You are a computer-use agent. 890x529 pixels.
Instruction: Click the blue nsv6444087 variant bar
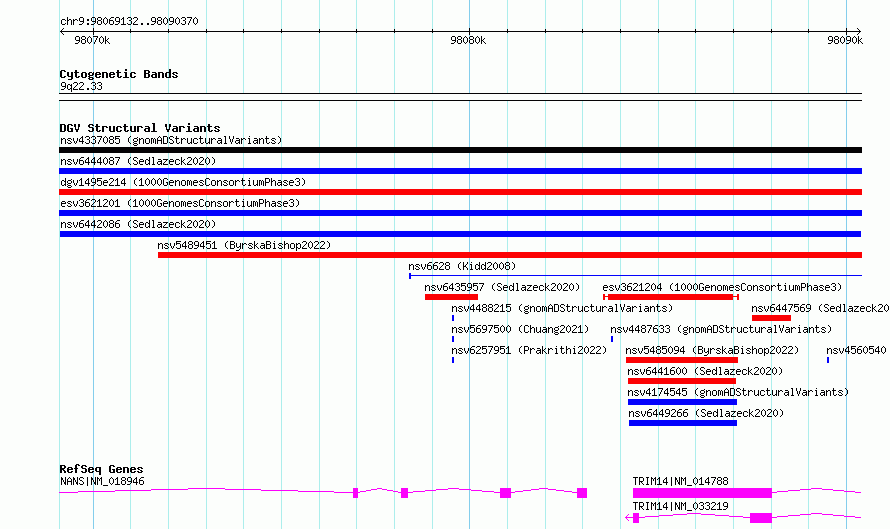tap(460, 171)
